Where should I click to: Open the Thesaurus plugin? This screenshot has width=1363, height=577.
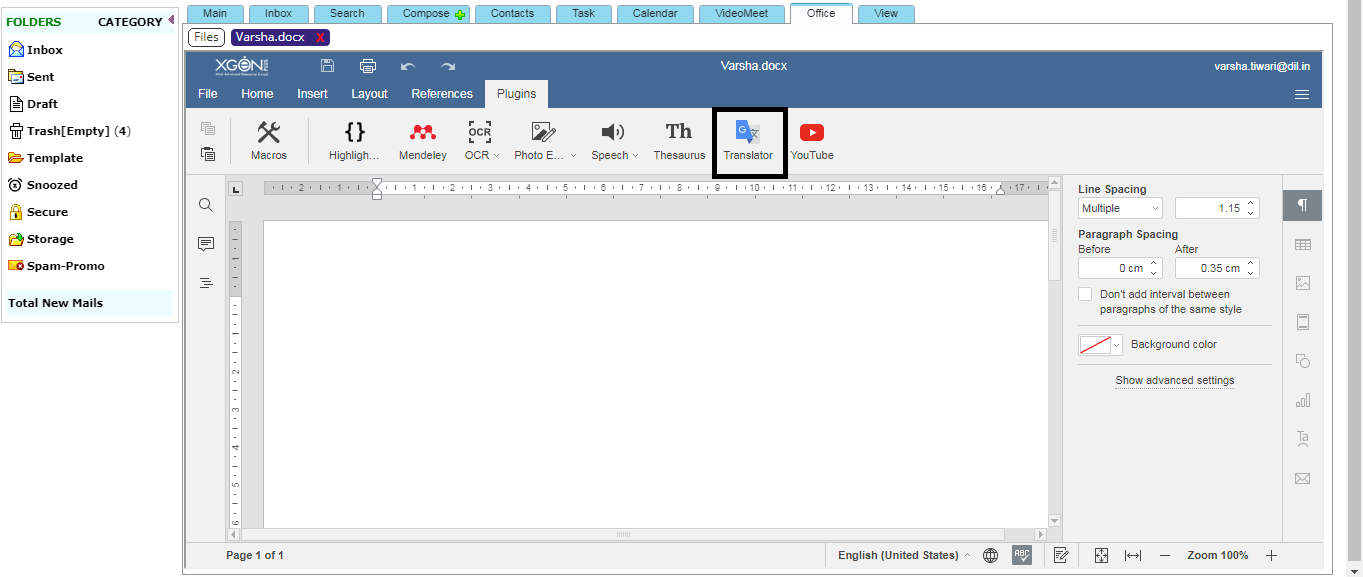tap(679, 141)
